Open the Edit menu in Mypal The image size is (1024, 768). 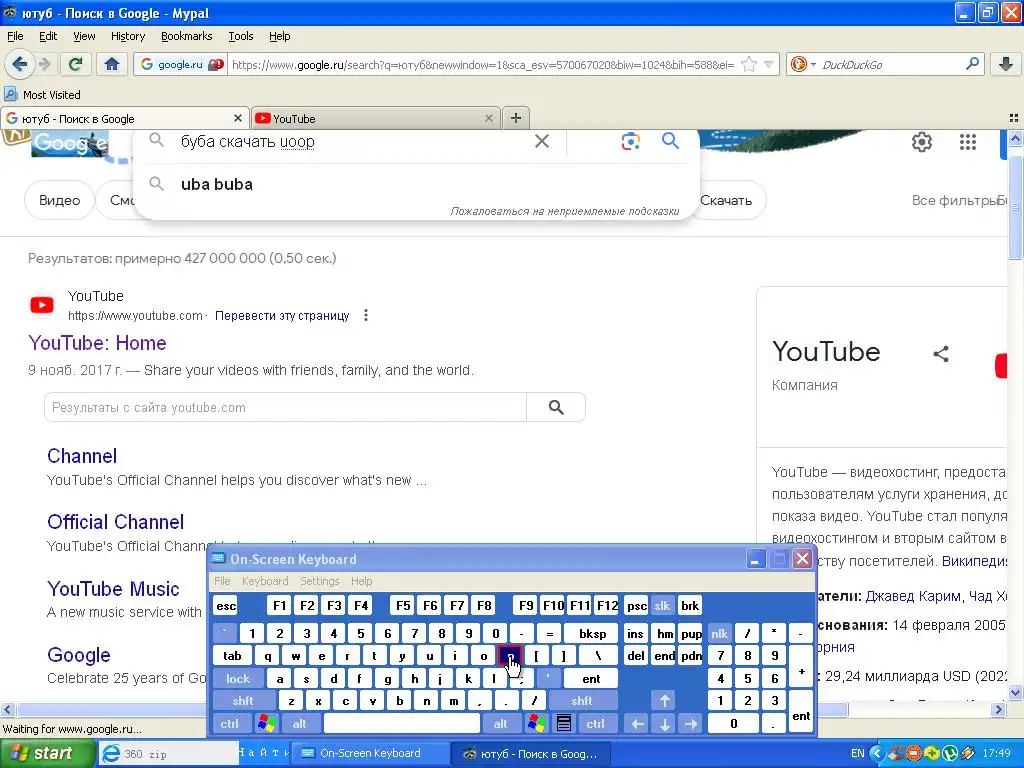pyautogui.click(x=48, y=36)
